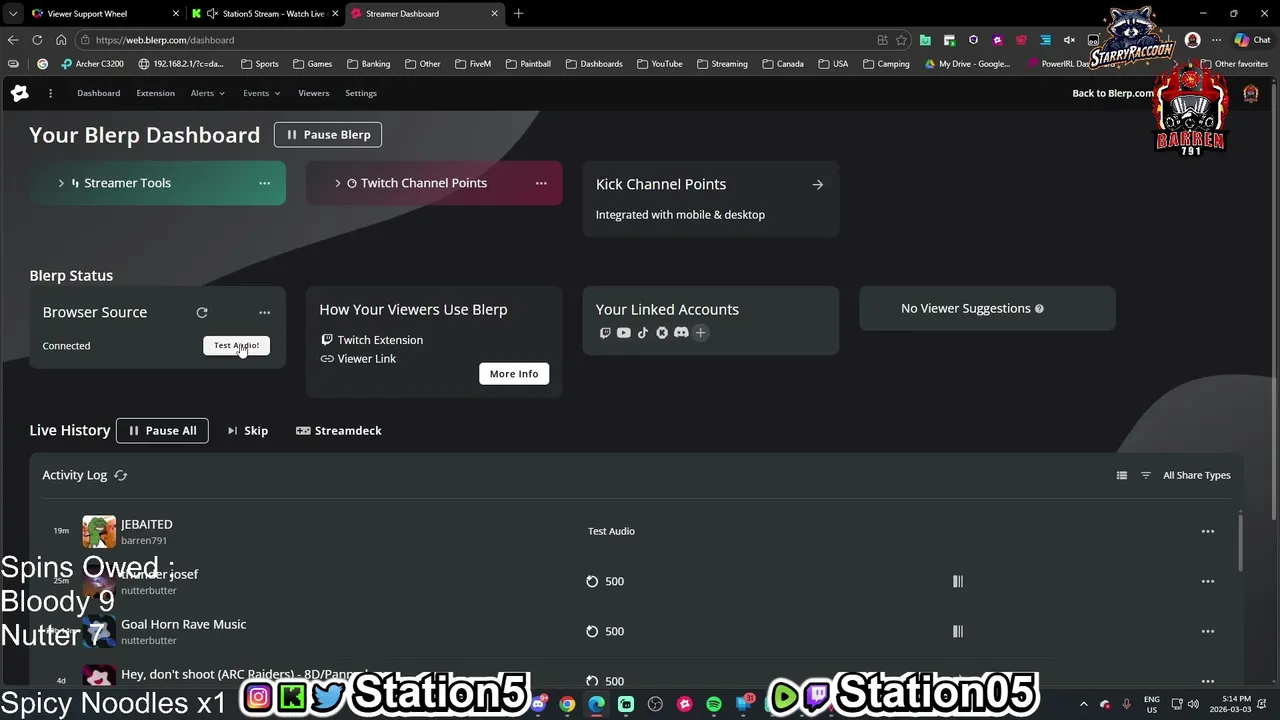Follow the Back to Blerp.com link
The image size is (1280, 720).
point(1113,93)
